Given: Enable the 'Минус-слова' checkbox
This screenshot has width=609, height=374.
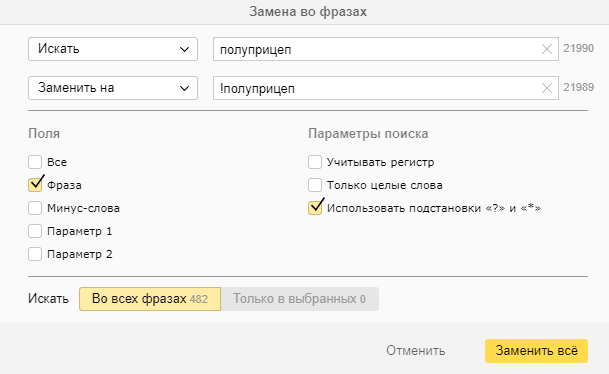Looking at the screenshot, I should tap(35, 208).
